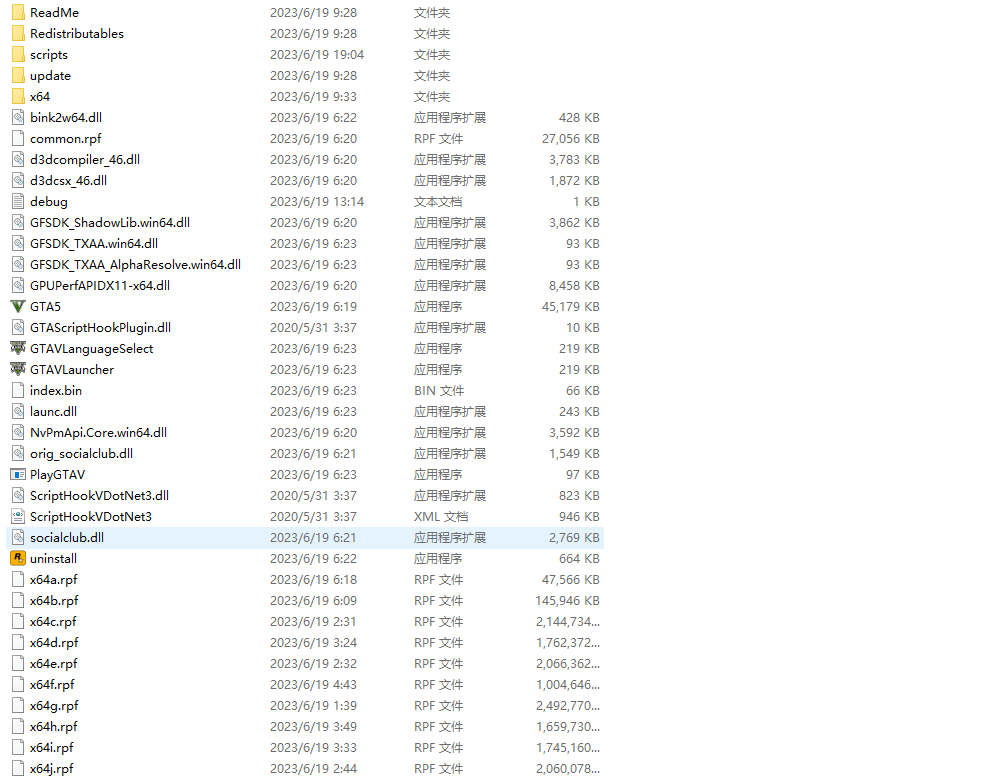Screen dimensions: 1008x777
Task: Select the file name ScriptHookVDotNet3.dll
Action: 100,496
